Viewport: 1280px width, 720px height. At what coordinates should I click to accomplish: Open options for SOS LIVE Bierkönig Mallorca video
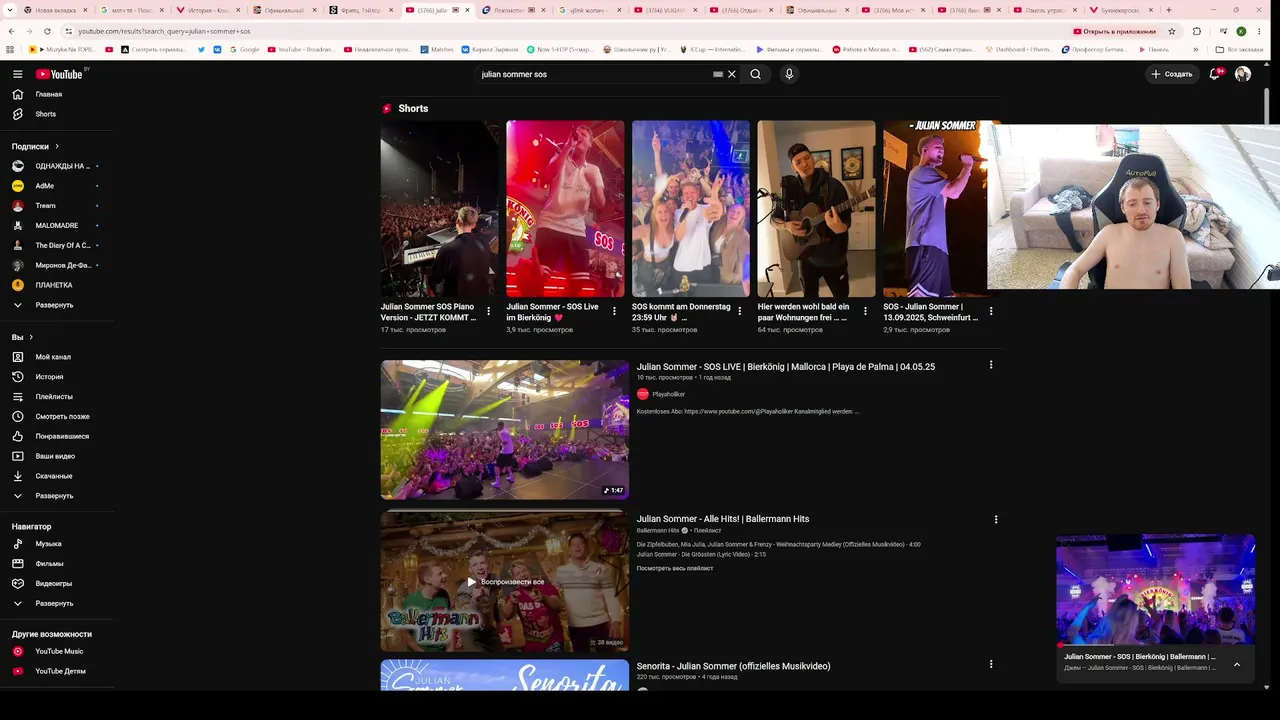click(991, 365)
